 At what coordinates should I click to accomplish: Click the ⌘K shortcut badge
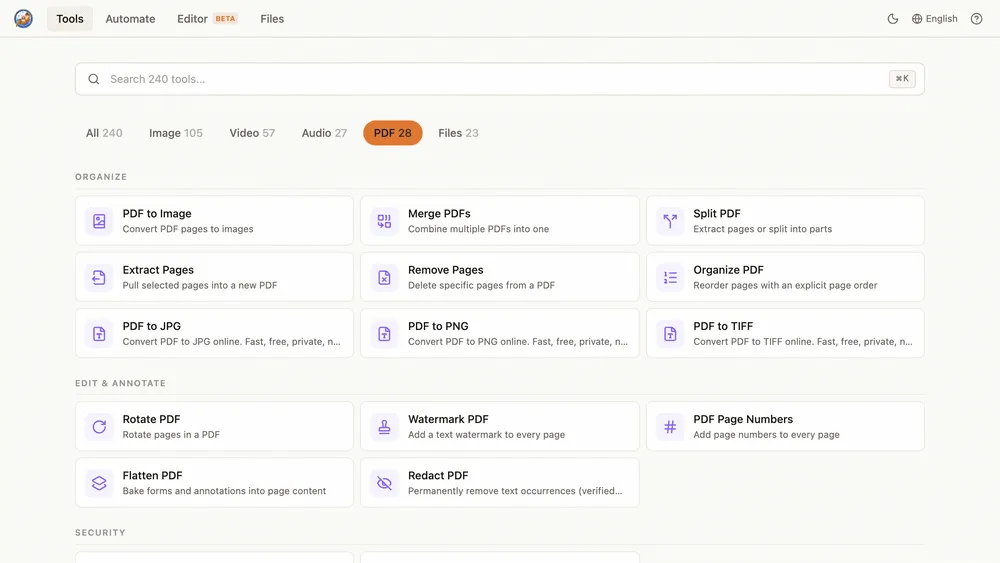(x=902, y=78)
